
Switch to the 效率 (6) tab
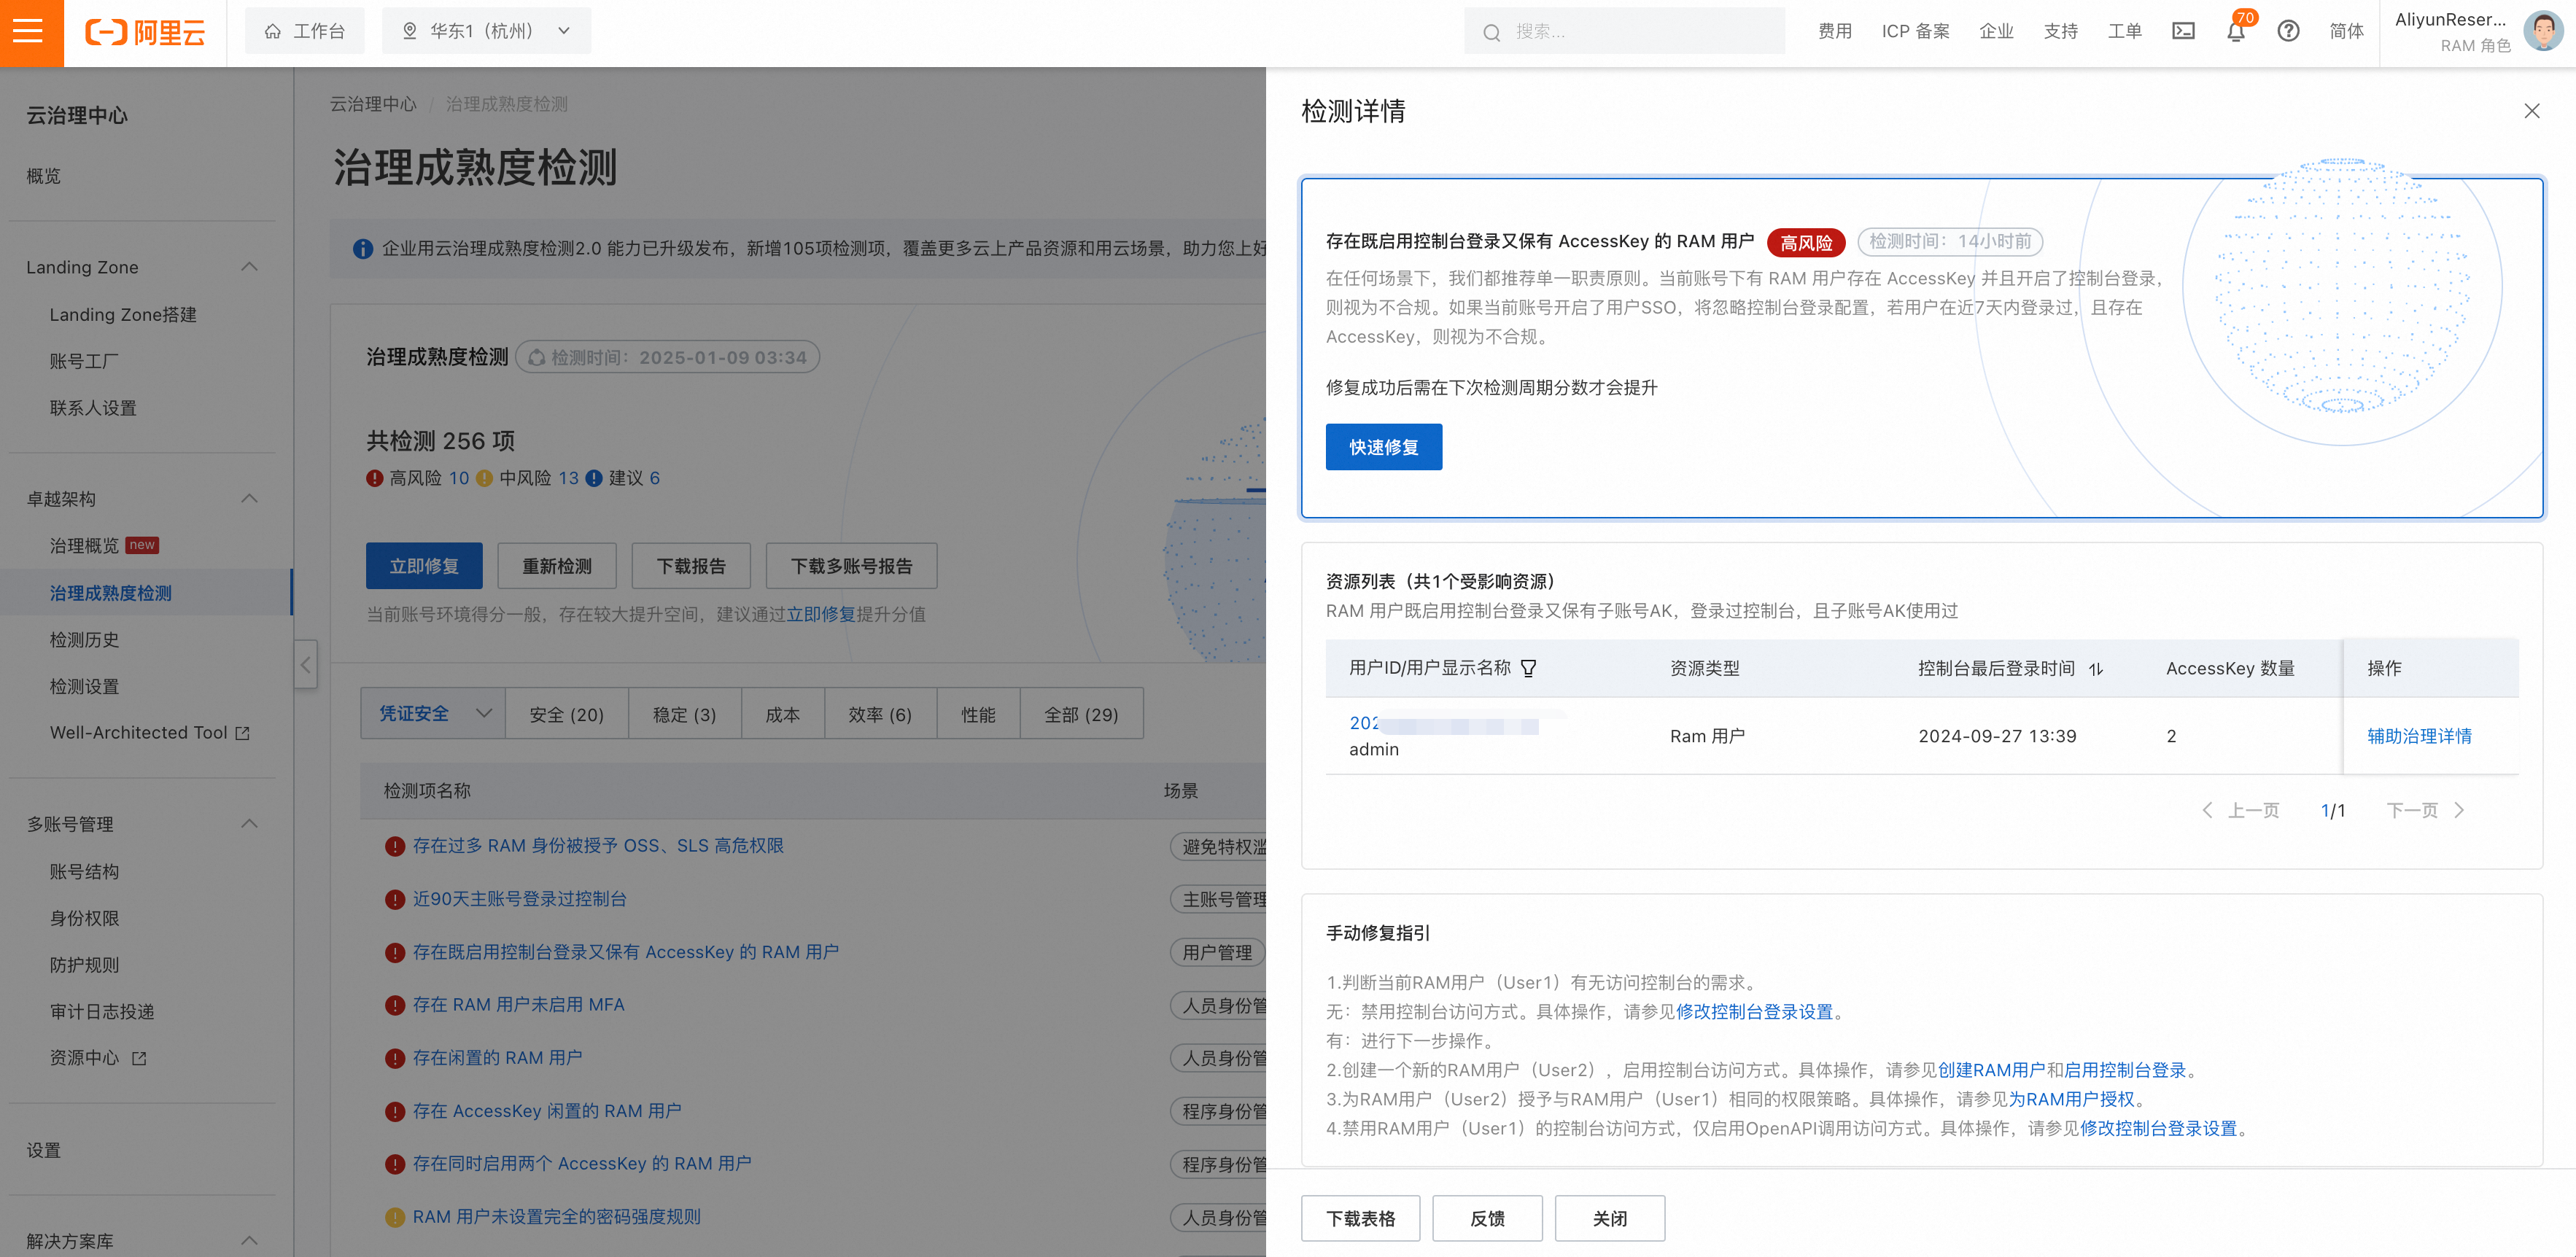880,714
